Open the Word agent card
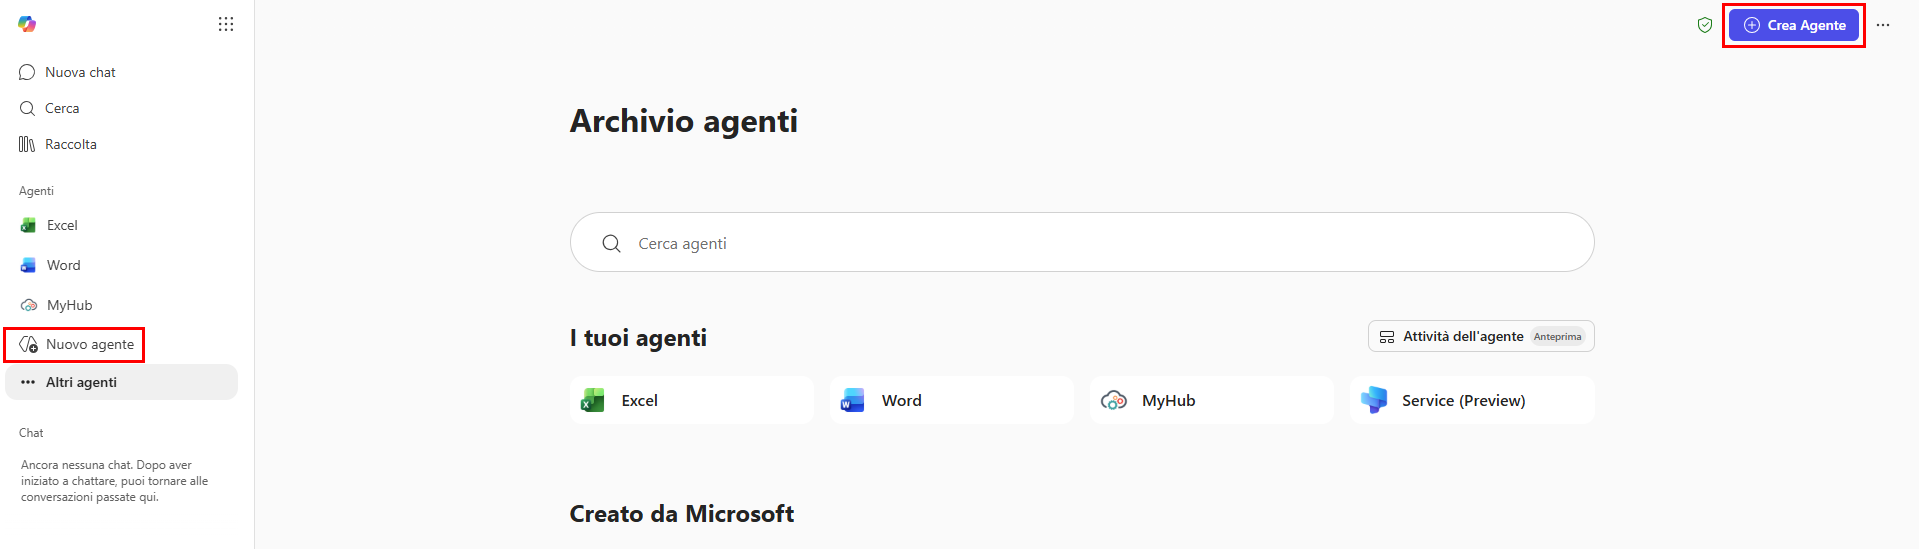The height and width of the screenshot is (549, 1919). pyautogui.click(x=952, y=400)
